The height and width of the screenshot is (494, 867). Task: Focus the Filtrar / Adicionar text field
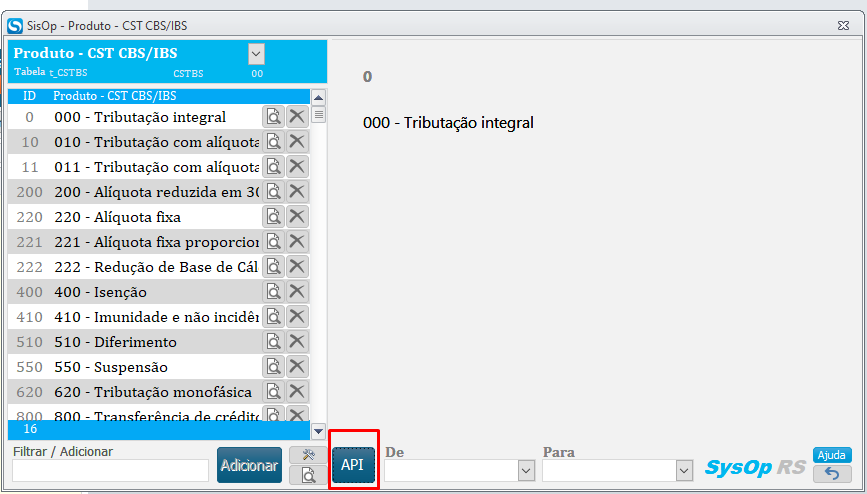pos(110,470)
